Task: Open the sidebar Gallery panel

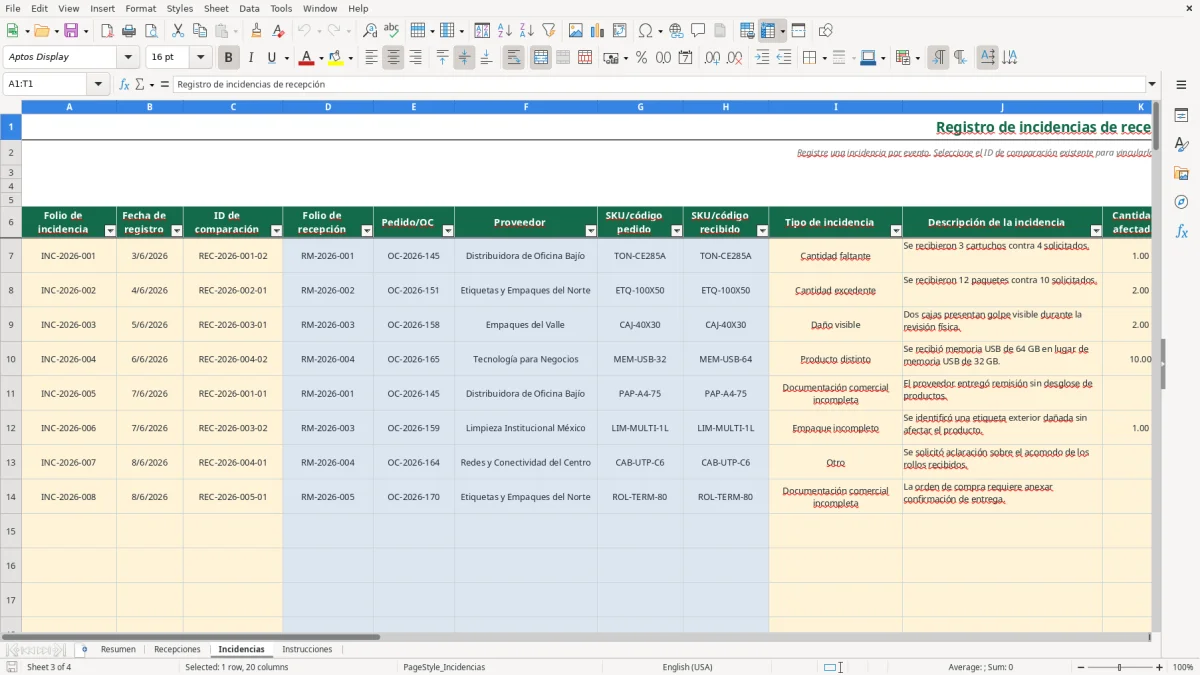Action: point(1181,174)
